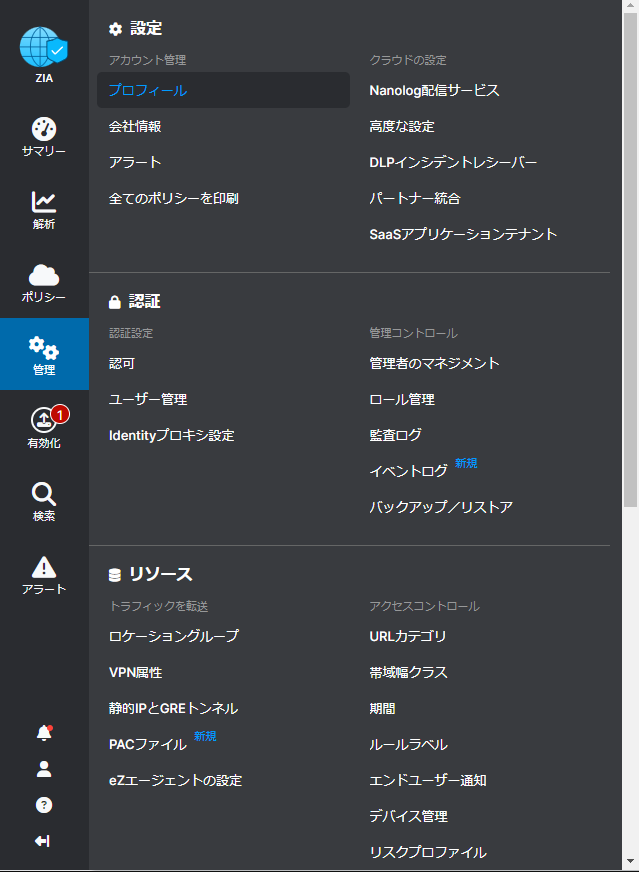The image size is (639, 872).
Task: Open 監査ログ
Action: pos(395,435)
